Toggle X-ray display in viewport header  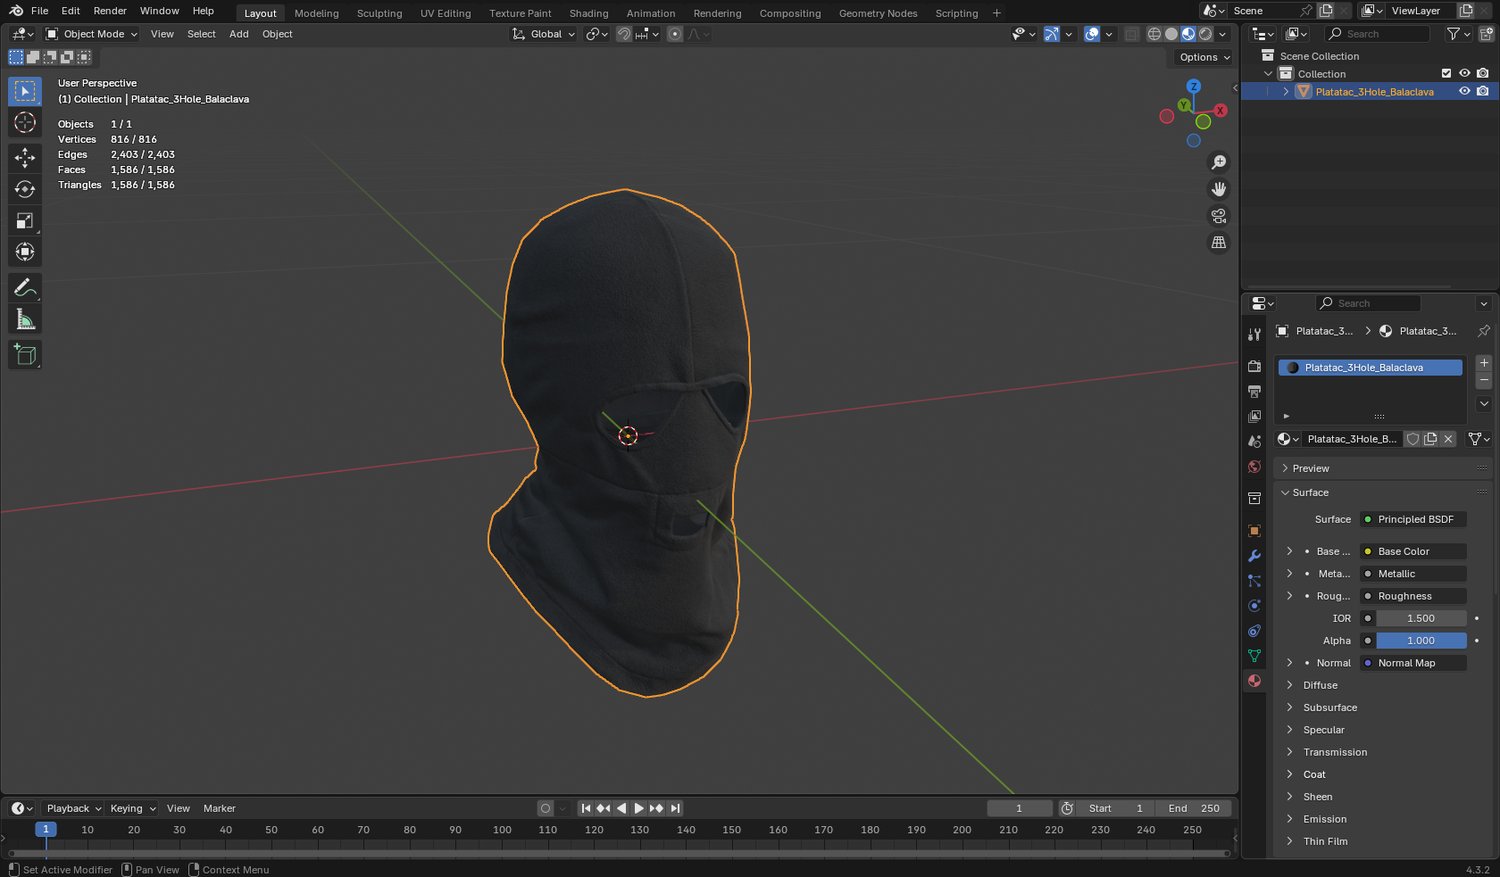click(1131, 34)
